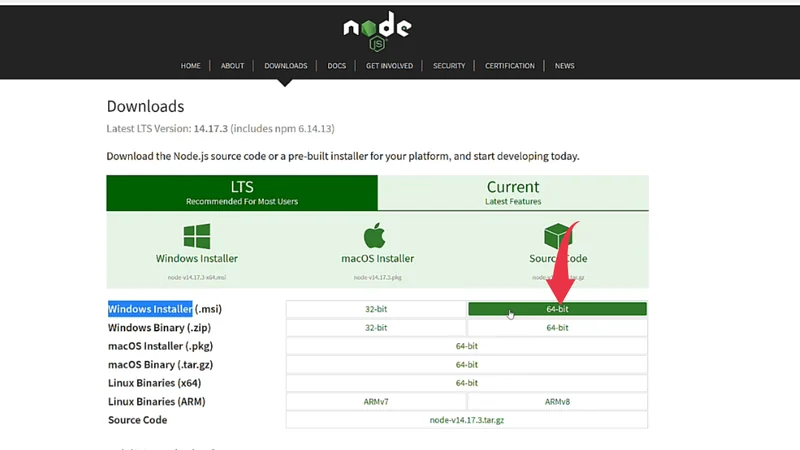Click the Node.js logo at top
The image size is (800, 450).
coord(376,32)
